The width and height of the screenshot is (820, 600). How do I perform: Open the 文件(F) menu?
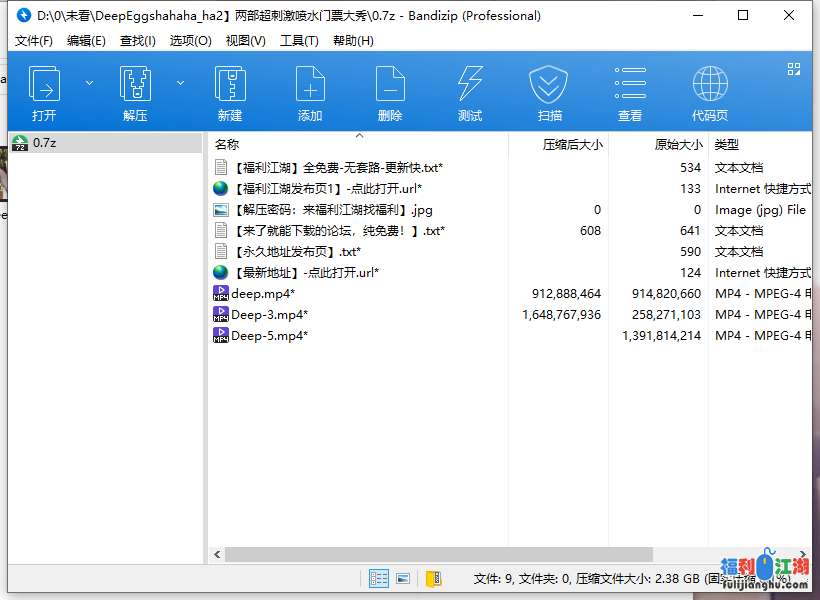[x=34, y=41]
